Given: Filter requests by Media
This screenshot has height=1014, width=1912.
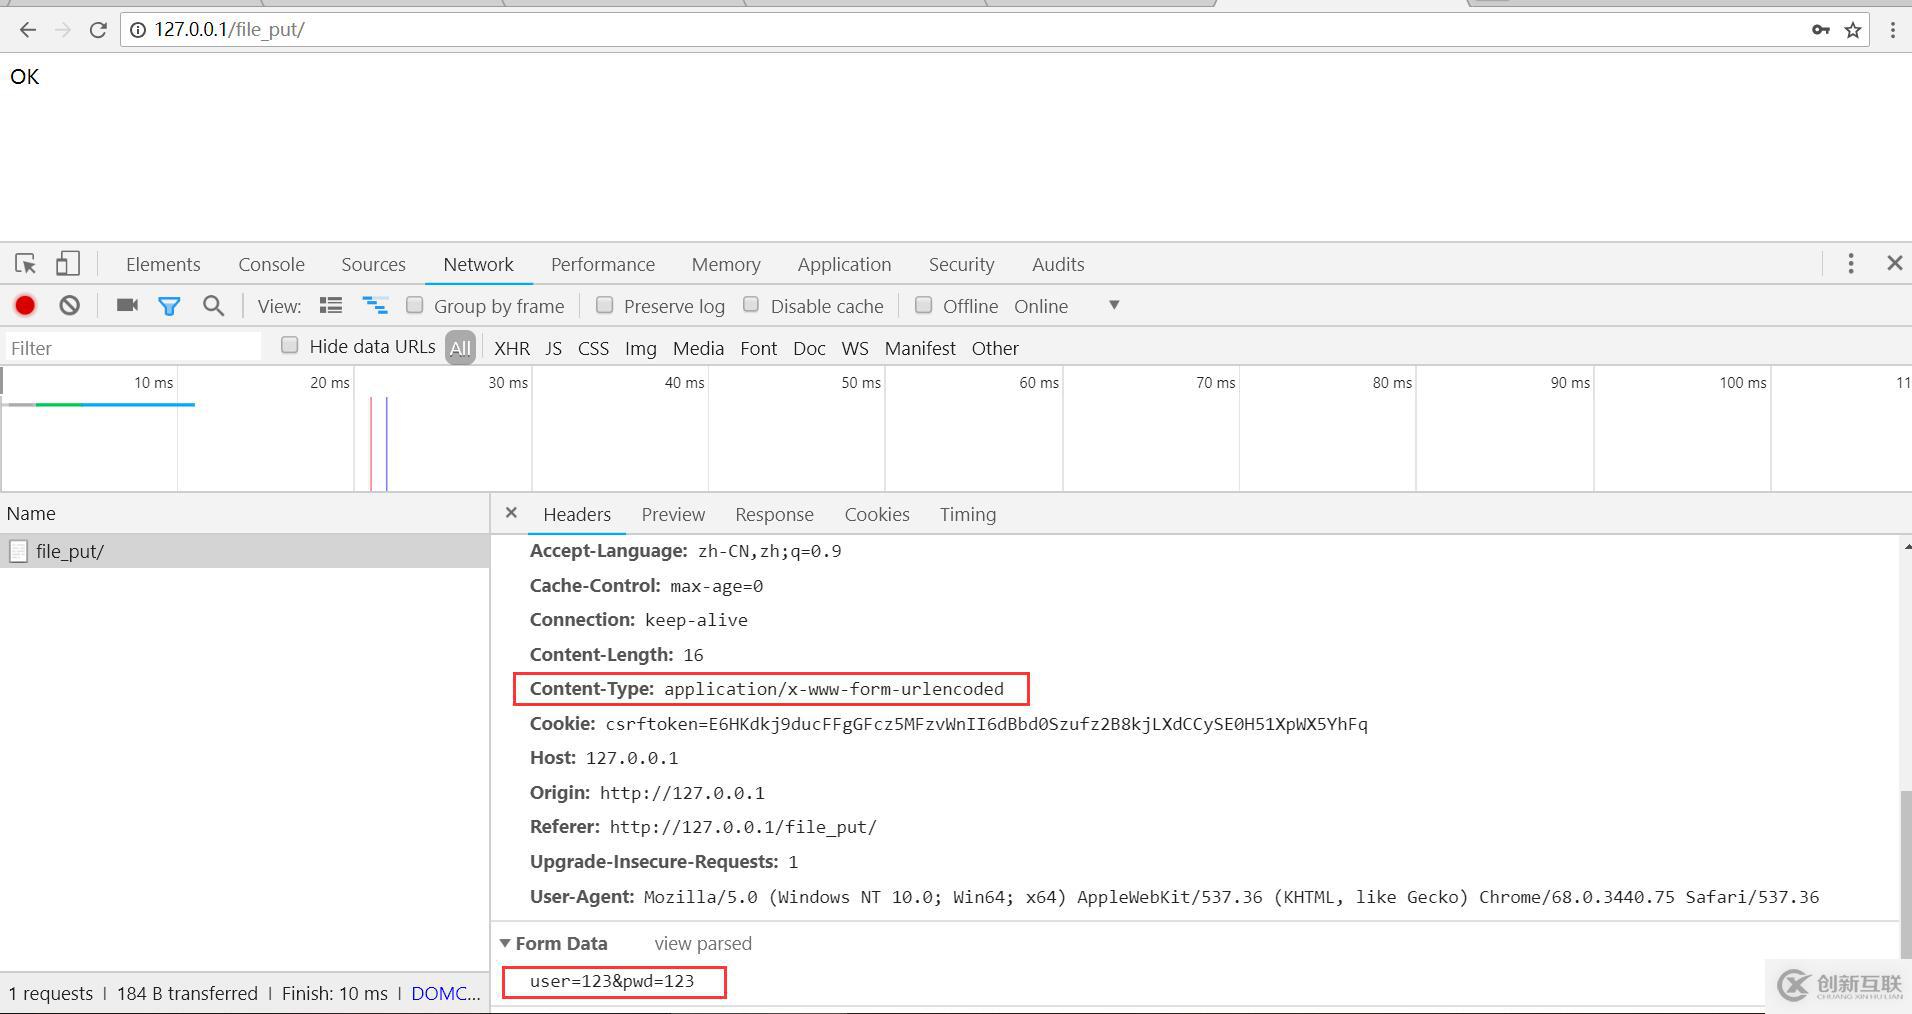Looking at the screenshot, I should (698, 348).
